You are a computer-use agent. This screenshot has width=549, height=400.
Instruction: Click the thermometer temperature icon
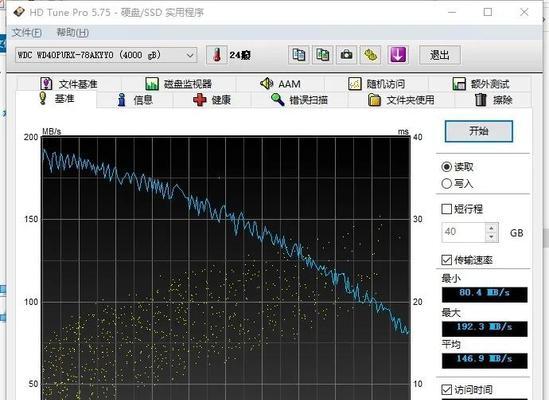tap(216, 55)
